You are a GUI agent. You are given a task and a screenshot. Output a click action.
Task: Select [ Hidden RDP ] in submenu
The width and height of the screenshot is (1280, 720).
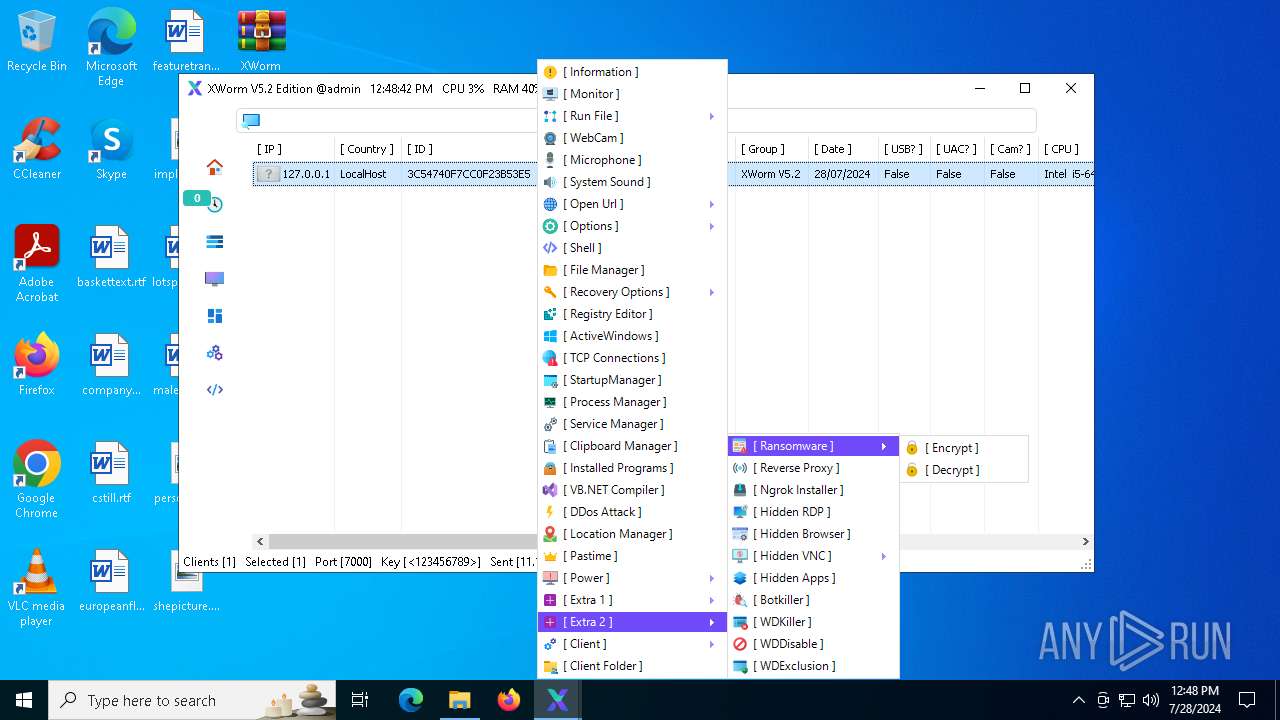tap(813, 512)
